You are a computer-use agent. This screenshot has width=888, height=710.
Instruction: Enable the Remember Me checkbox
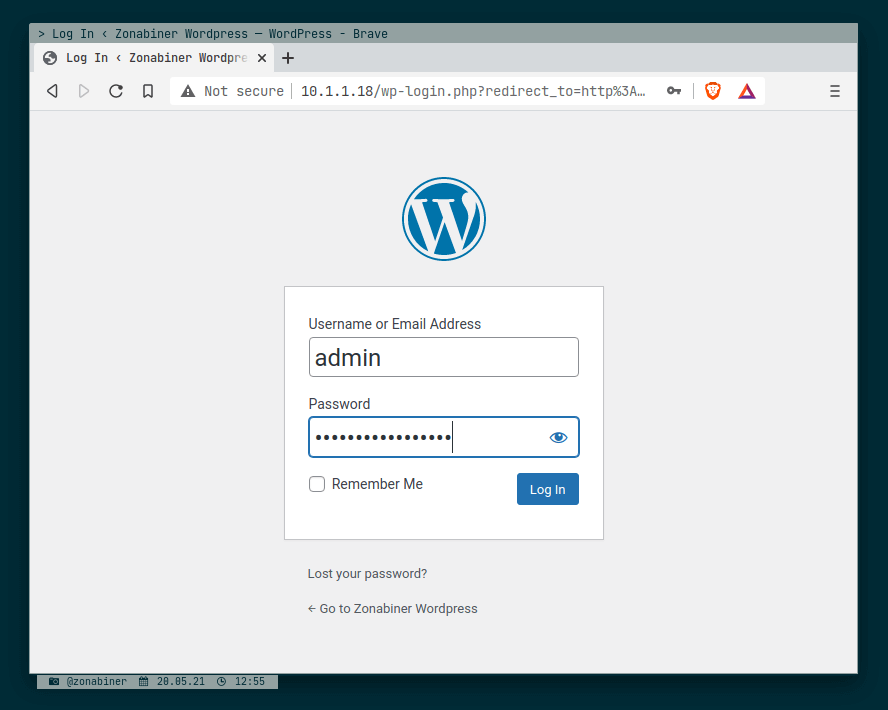click(317, 484)
